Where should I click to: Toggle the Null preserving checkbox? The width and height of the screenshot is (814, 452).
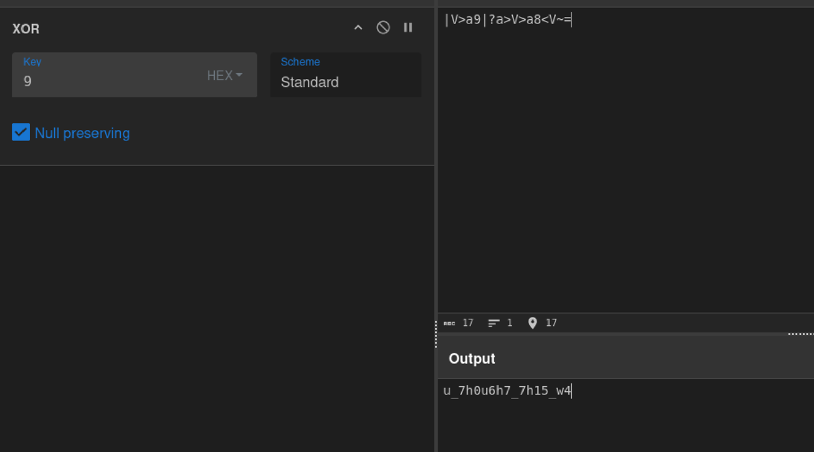click(21, 132)
